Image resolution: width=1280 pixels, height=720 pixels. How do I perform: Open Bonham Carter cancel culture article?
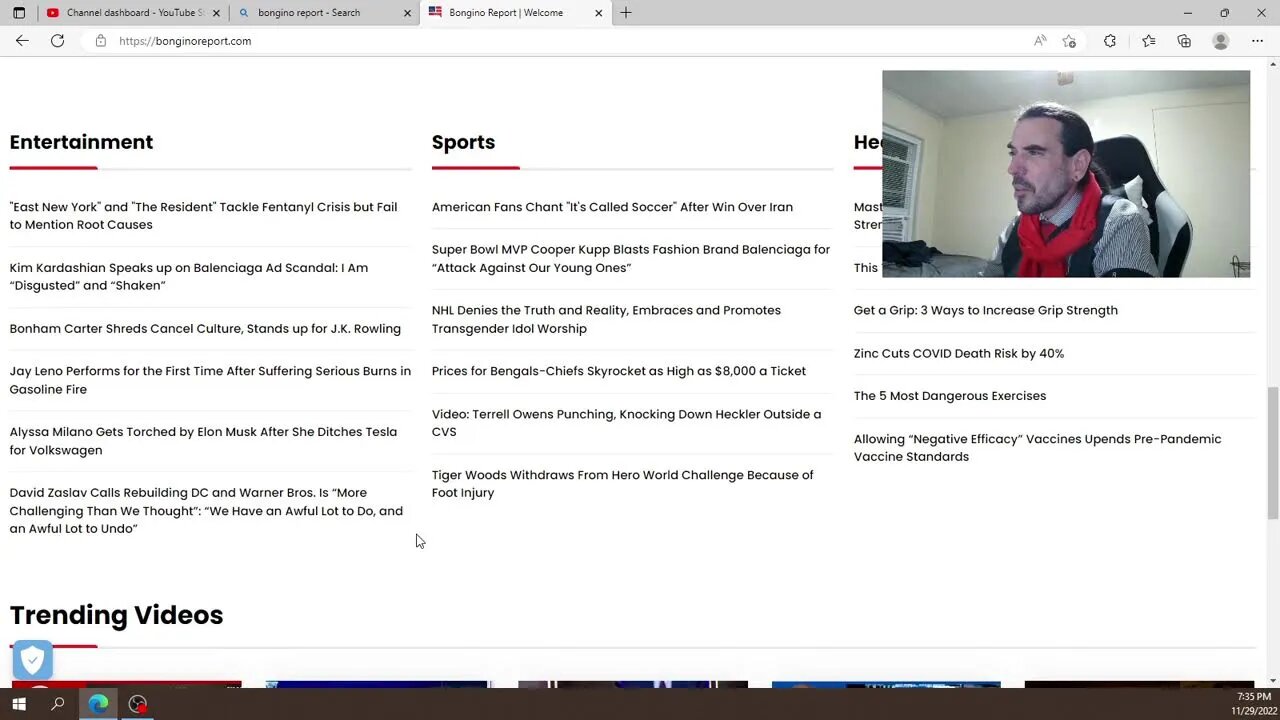tap(205, 329)
